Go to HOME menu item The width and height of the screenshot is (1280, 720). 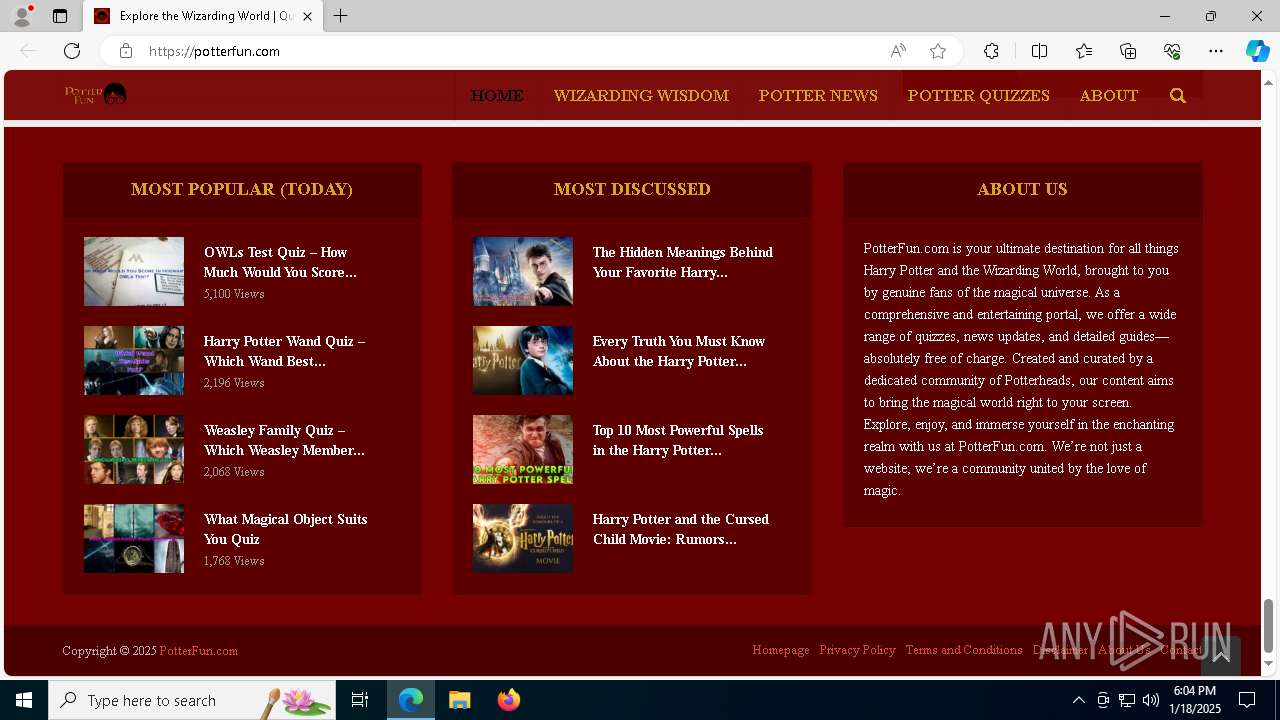(x=497, y=96)
